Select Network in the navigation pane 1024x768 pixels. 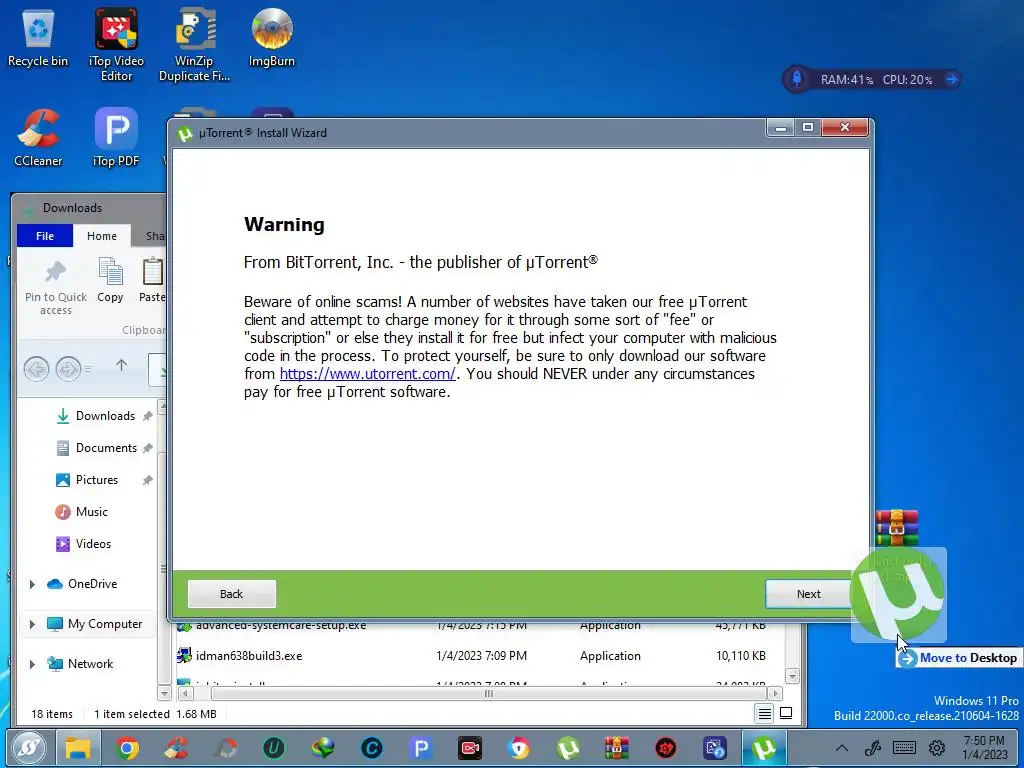pos(90,664)
